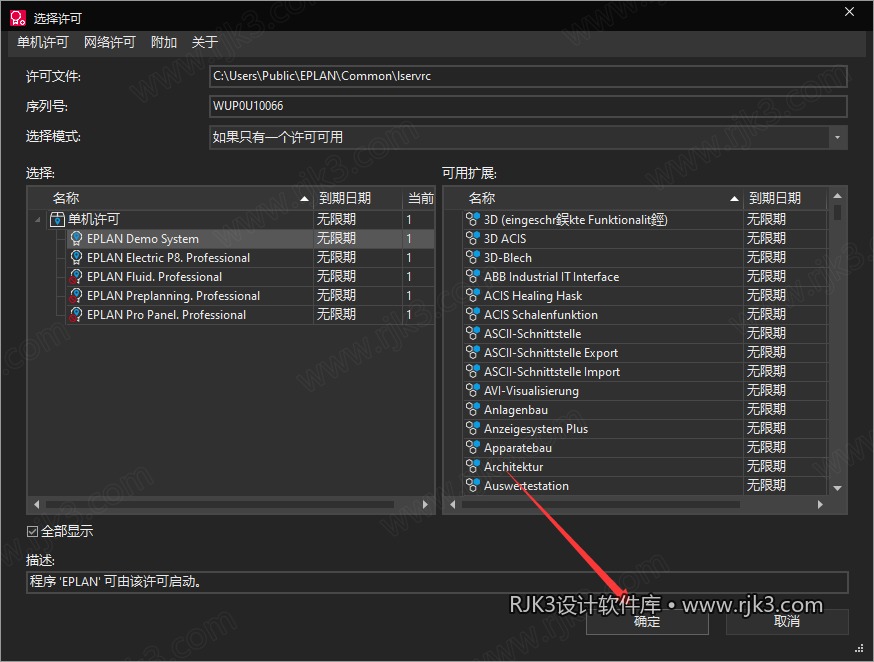Click the extensions vertical scrollbar thumb
The width and height of the screenshot is (874, 662).
(x=837, y=213)
